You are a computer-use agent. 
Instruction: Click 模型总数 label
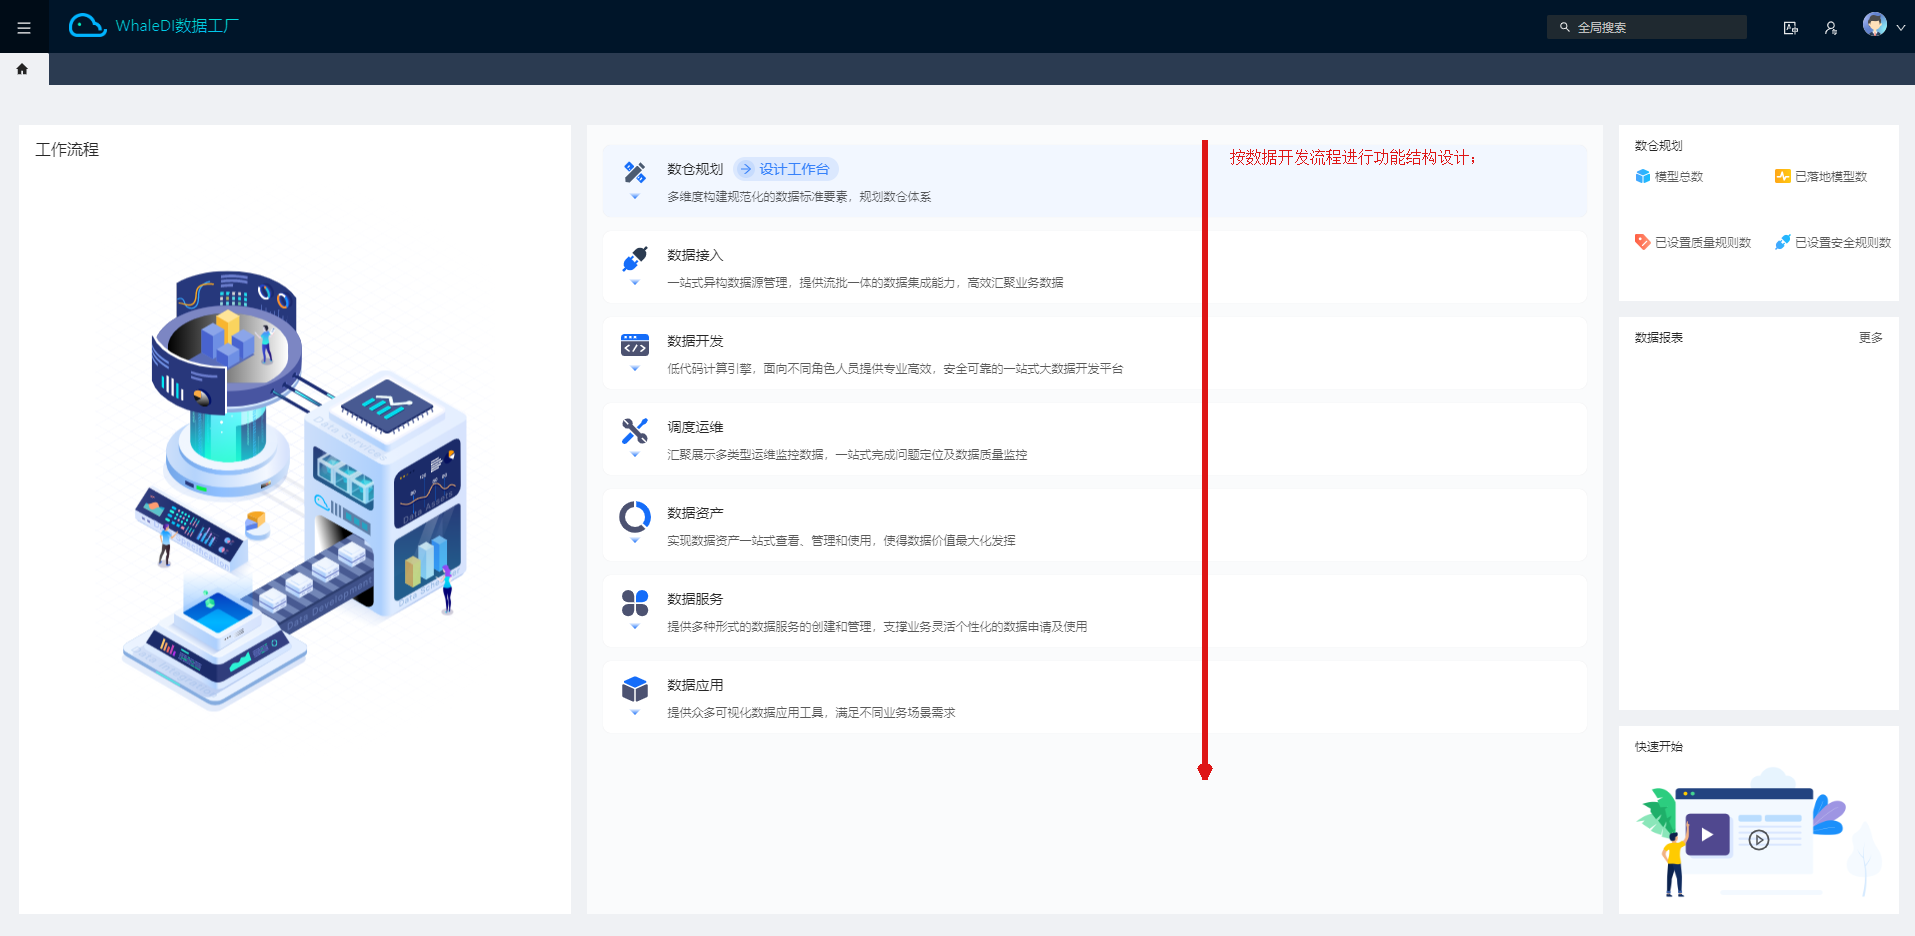coord(1679,177)
